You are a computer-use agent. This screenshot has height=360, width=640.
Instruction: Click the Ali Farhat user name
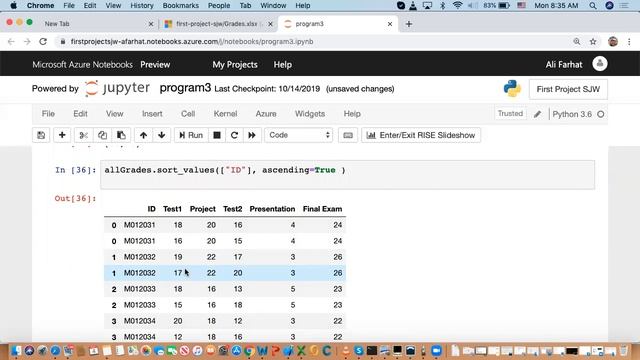564,64
